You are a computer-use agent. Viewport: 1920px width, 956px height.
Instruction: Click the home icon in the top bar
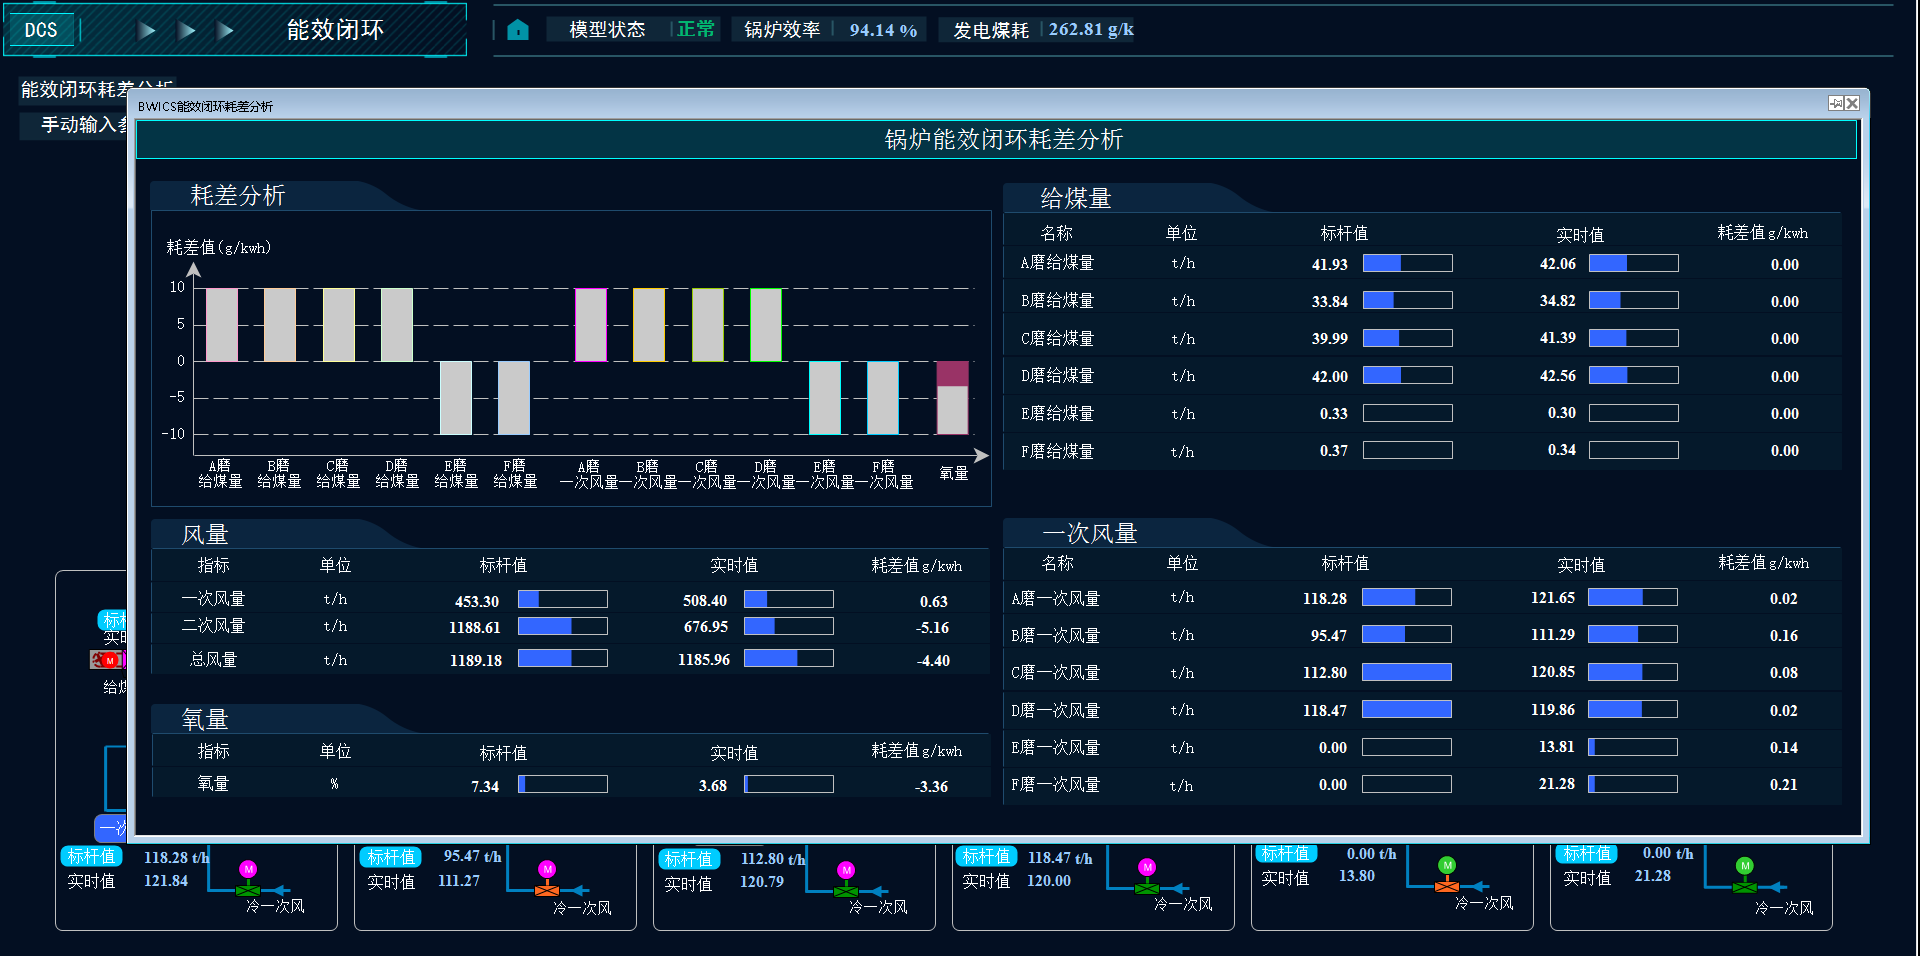point(519,30)
